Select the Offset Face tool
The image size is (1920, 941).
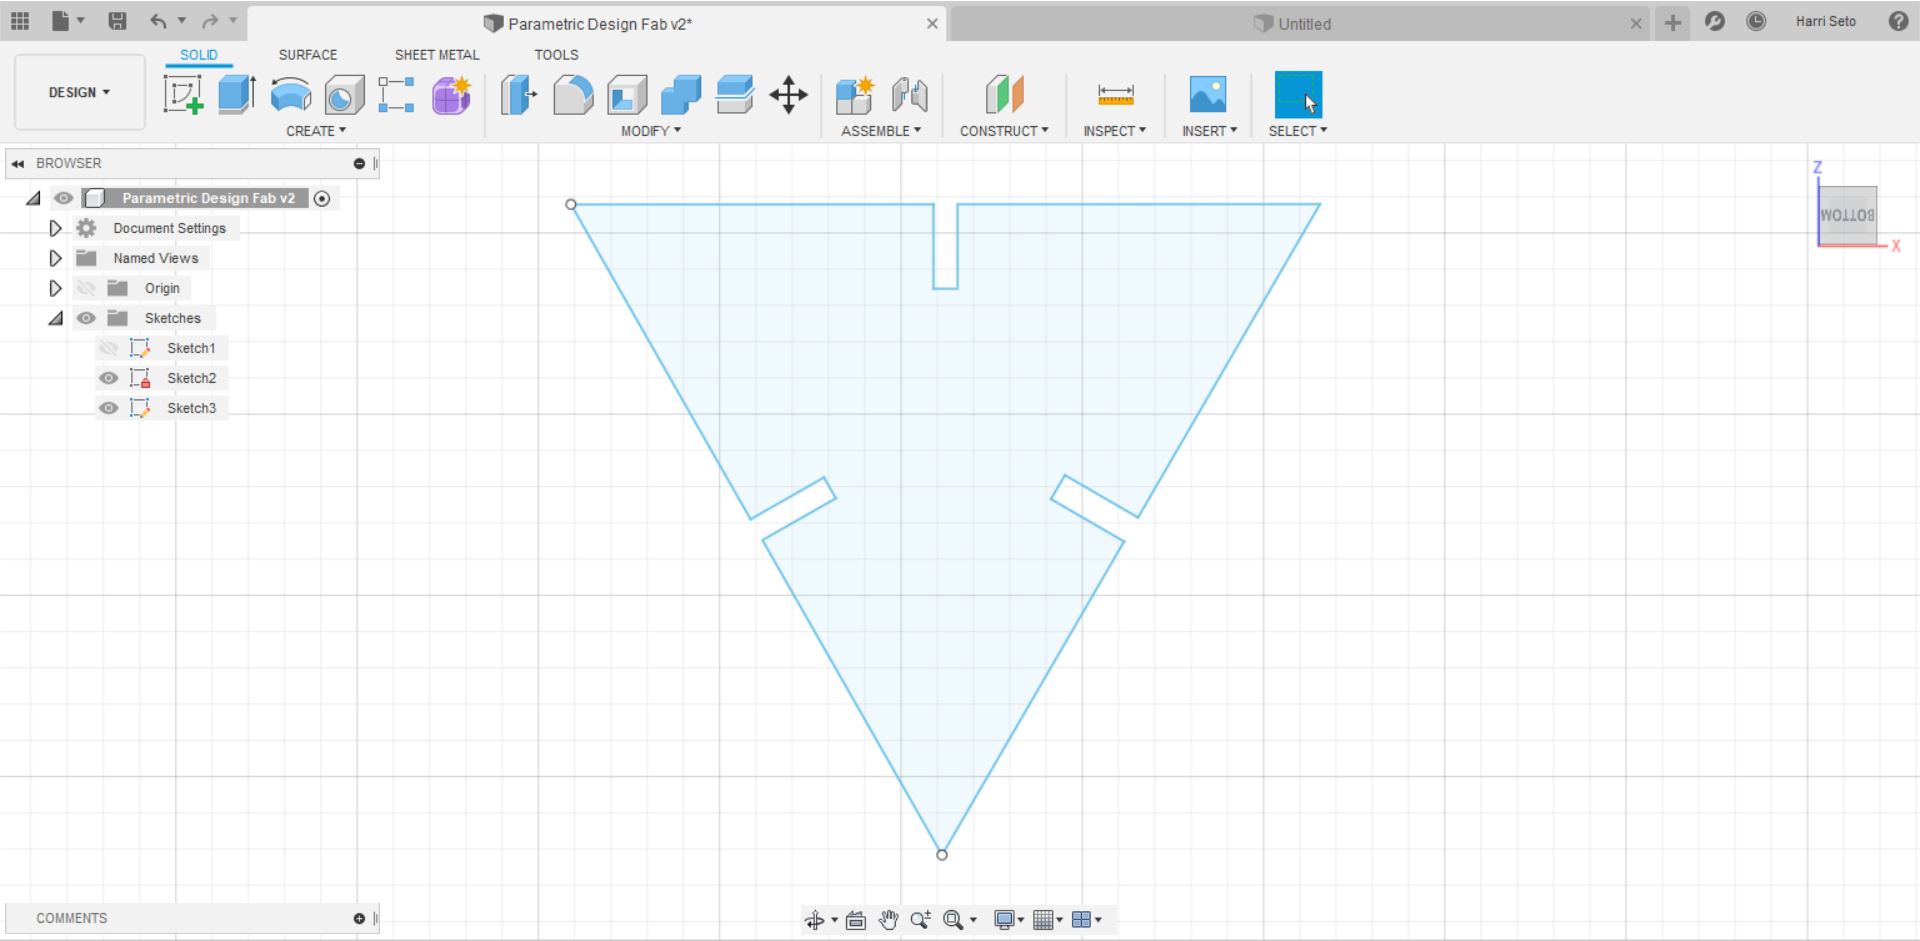coord(735,95)
